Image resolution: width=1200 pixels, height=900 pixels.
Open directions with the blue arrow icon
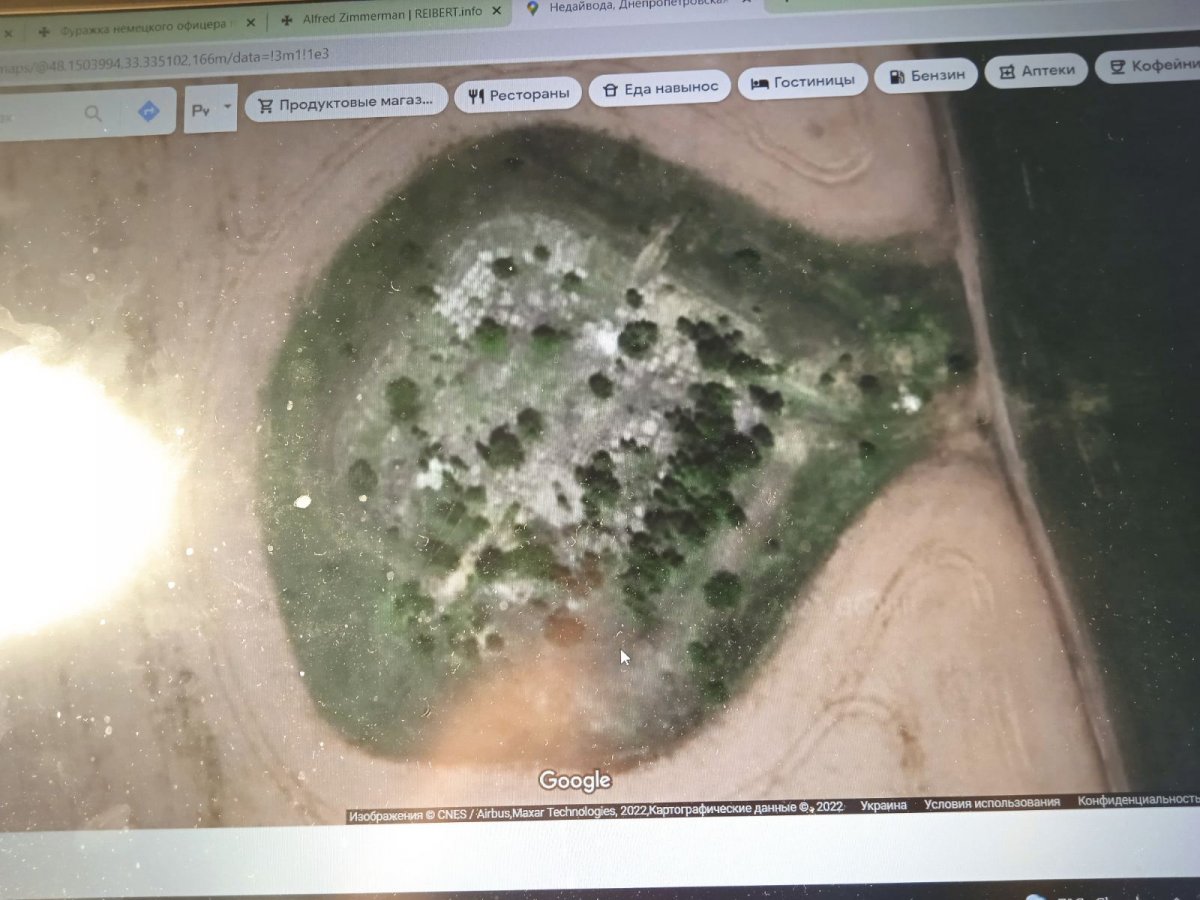pos(149,111)
